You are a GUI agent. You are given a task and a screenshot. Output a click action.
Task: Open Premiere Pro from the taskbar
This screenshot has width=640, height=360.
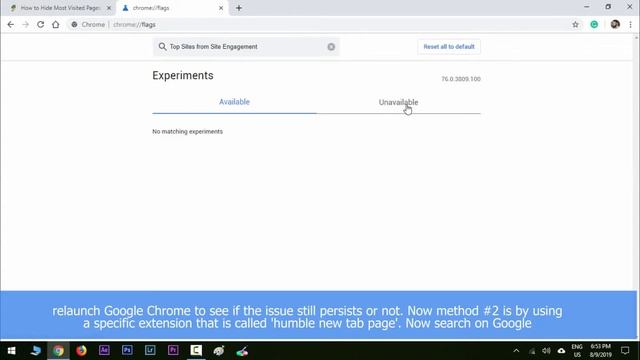pyautogui.click(x=173, y=350)
